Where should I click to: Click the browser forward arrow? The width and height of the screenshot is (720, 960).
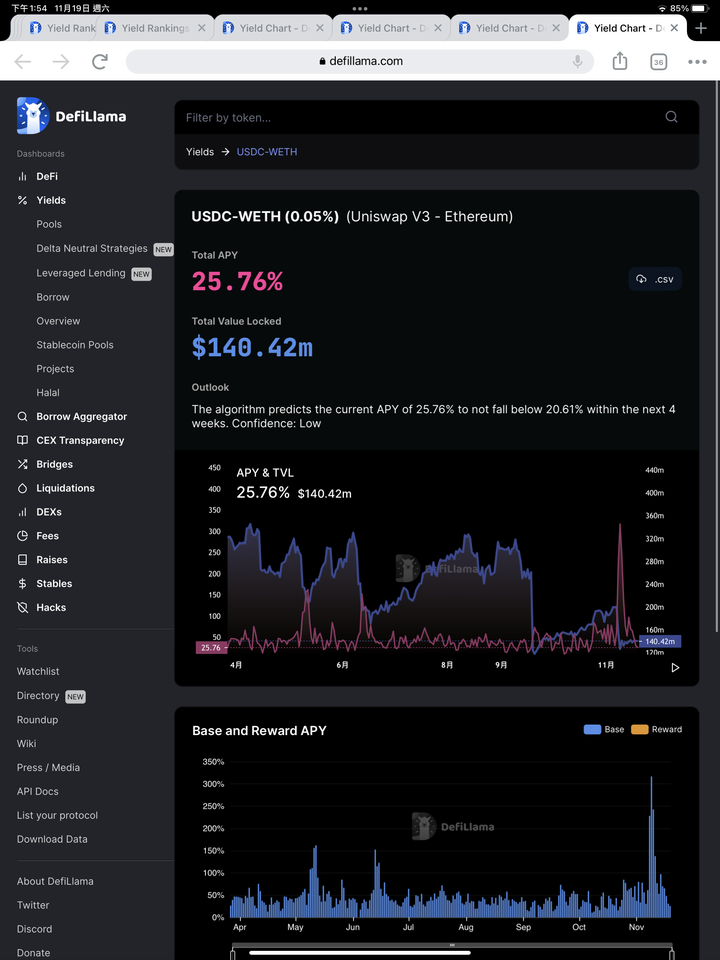(x=61, y=61)
